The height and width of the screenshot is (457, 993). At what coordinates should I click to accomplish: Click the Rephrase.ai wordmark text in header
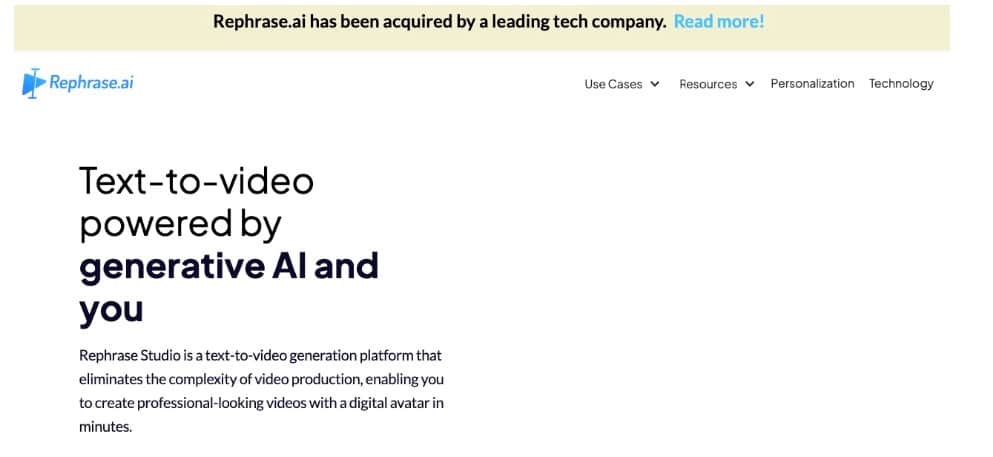(91, 83)
